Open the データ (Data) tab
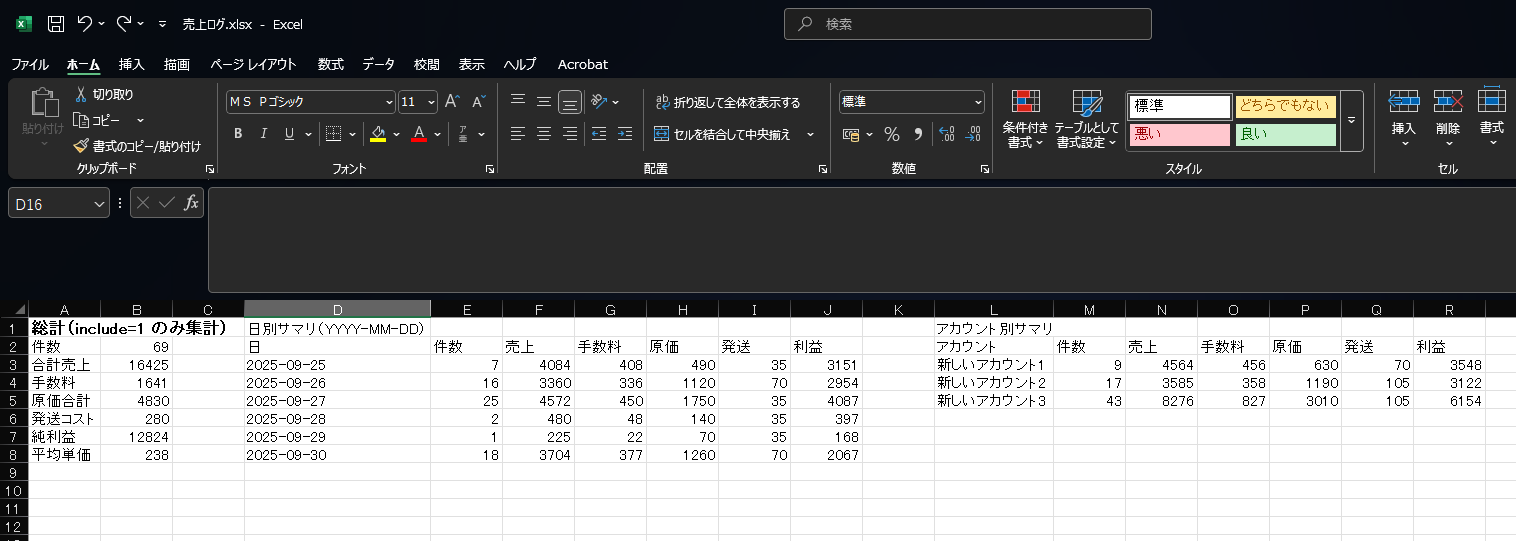1516x541 pixels. (378, 64)
